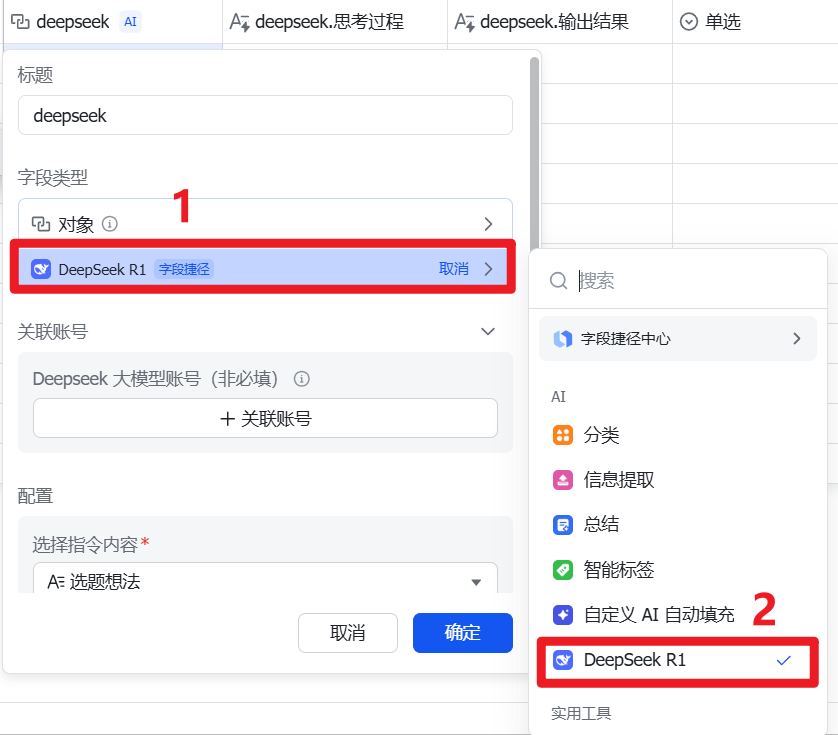Click the + 关联账号 button
This screenshot has width=838, height=735.
(265, 418)
